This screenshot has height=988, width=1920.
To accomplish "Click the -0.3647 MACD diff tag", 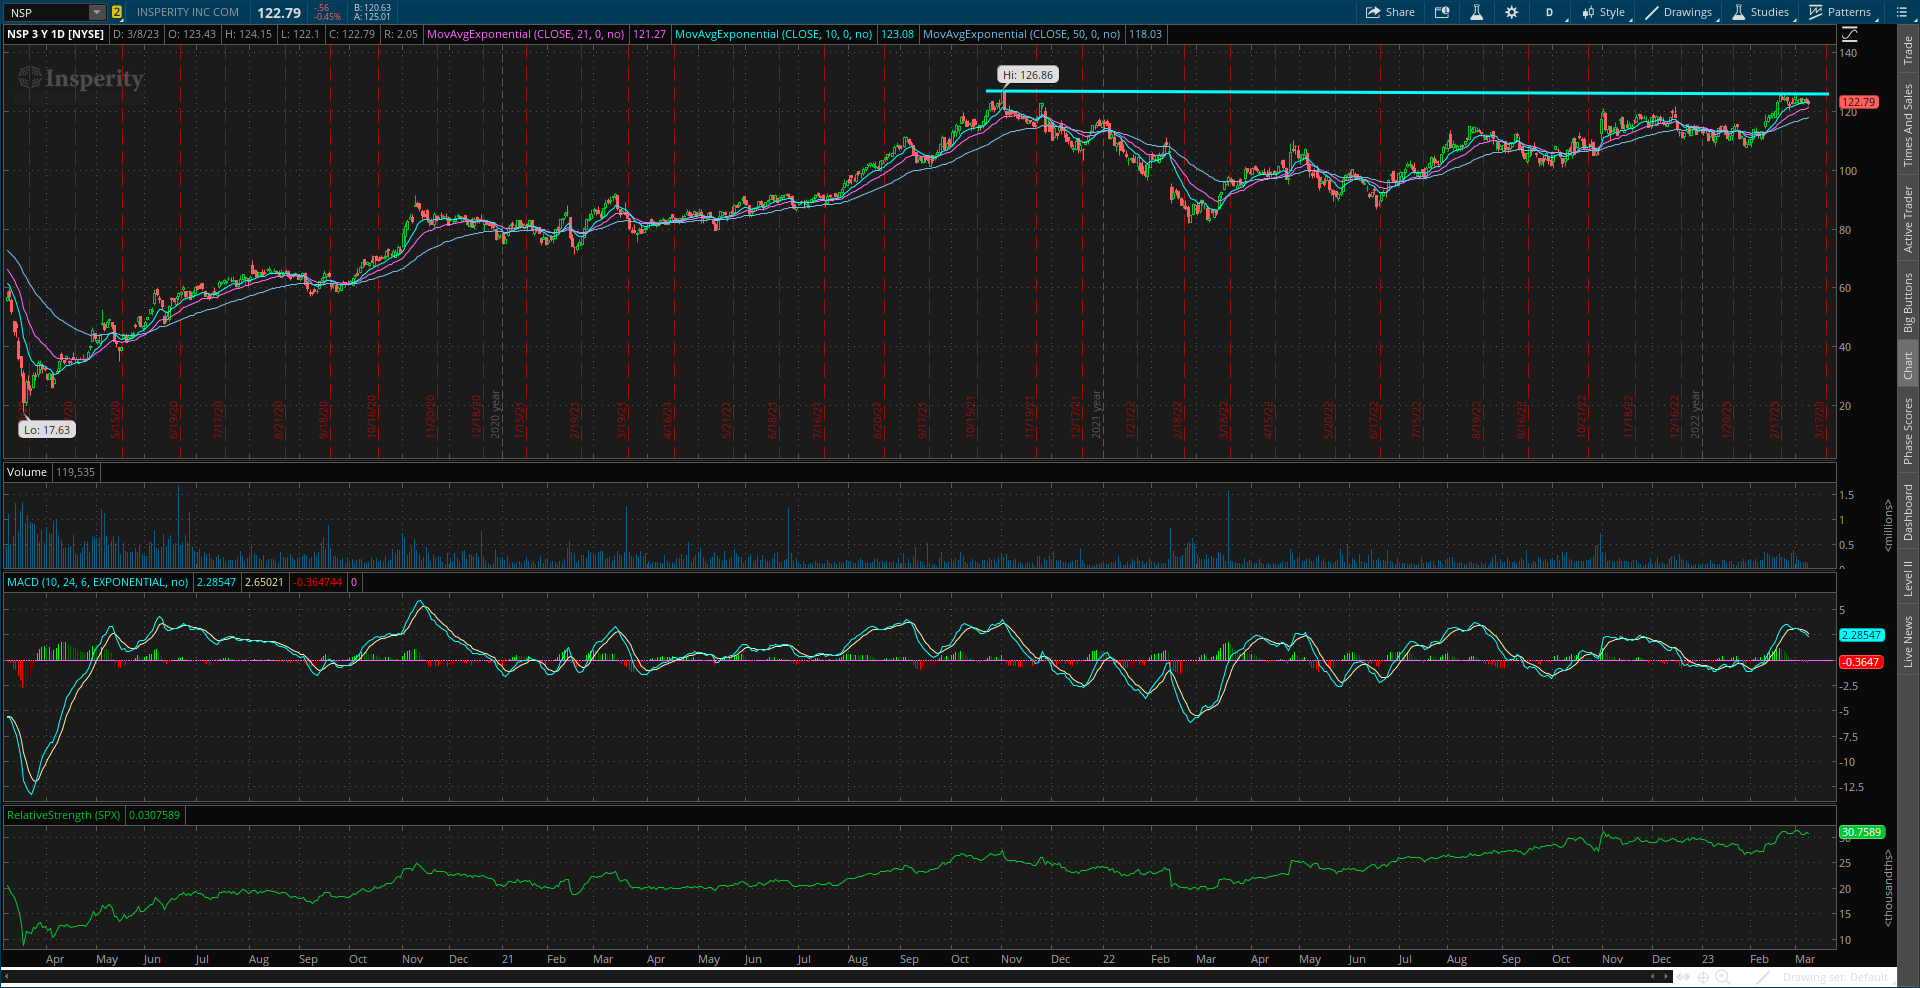I will pos(1861,662).
